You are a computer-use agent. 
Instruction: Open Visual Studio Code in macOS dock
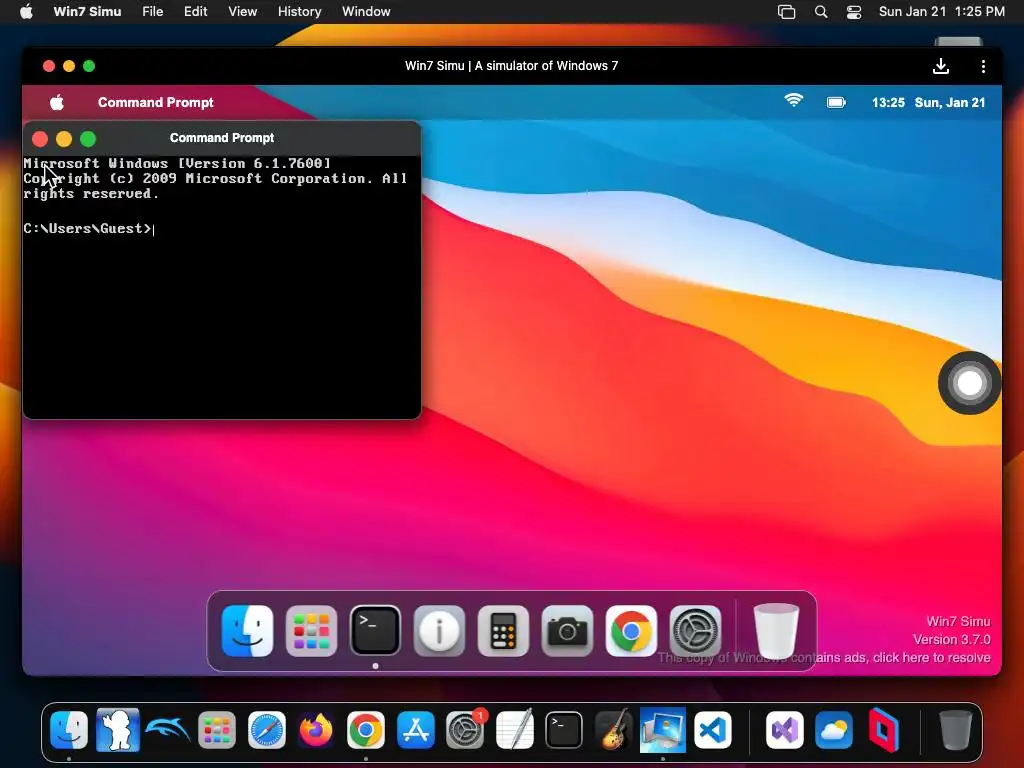click(x=712, y=729)
